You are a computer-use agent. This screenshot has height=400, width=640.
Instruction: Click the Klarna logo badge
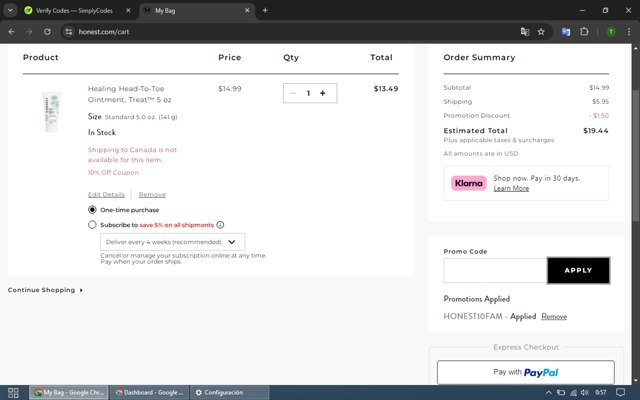point(469,183)
